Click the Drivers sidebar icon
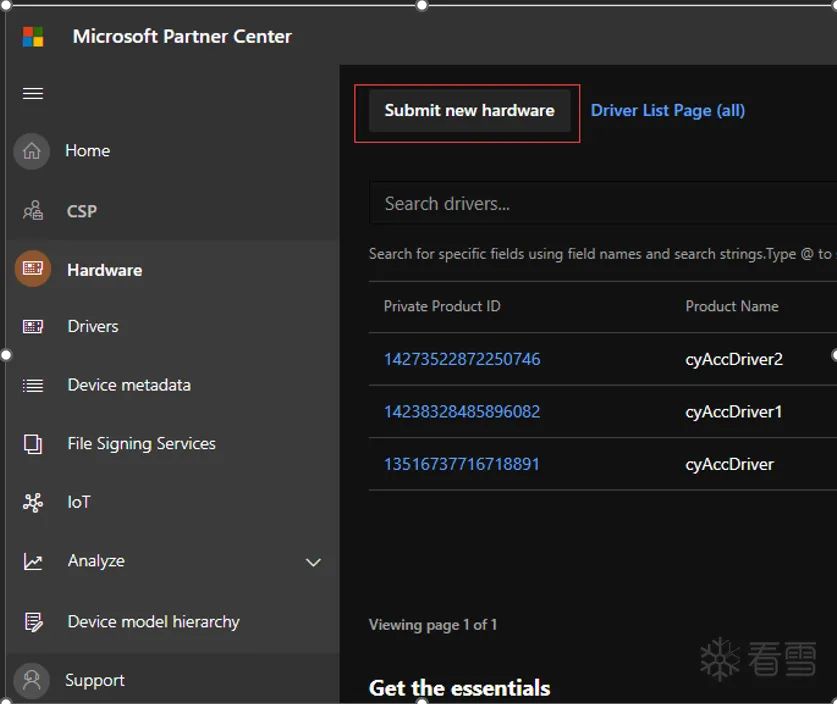 [33, 327]
